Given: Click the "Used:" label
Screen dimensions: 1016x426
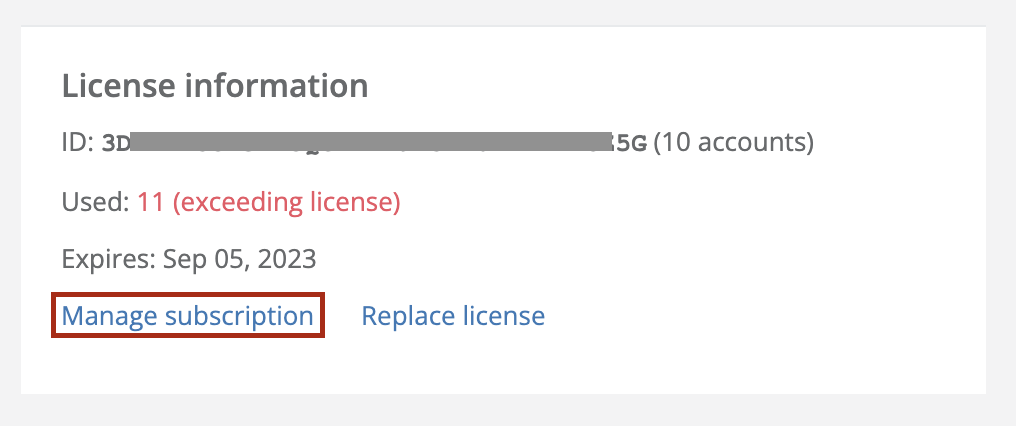Looking at the screenshot, I should tap(95, 202).
